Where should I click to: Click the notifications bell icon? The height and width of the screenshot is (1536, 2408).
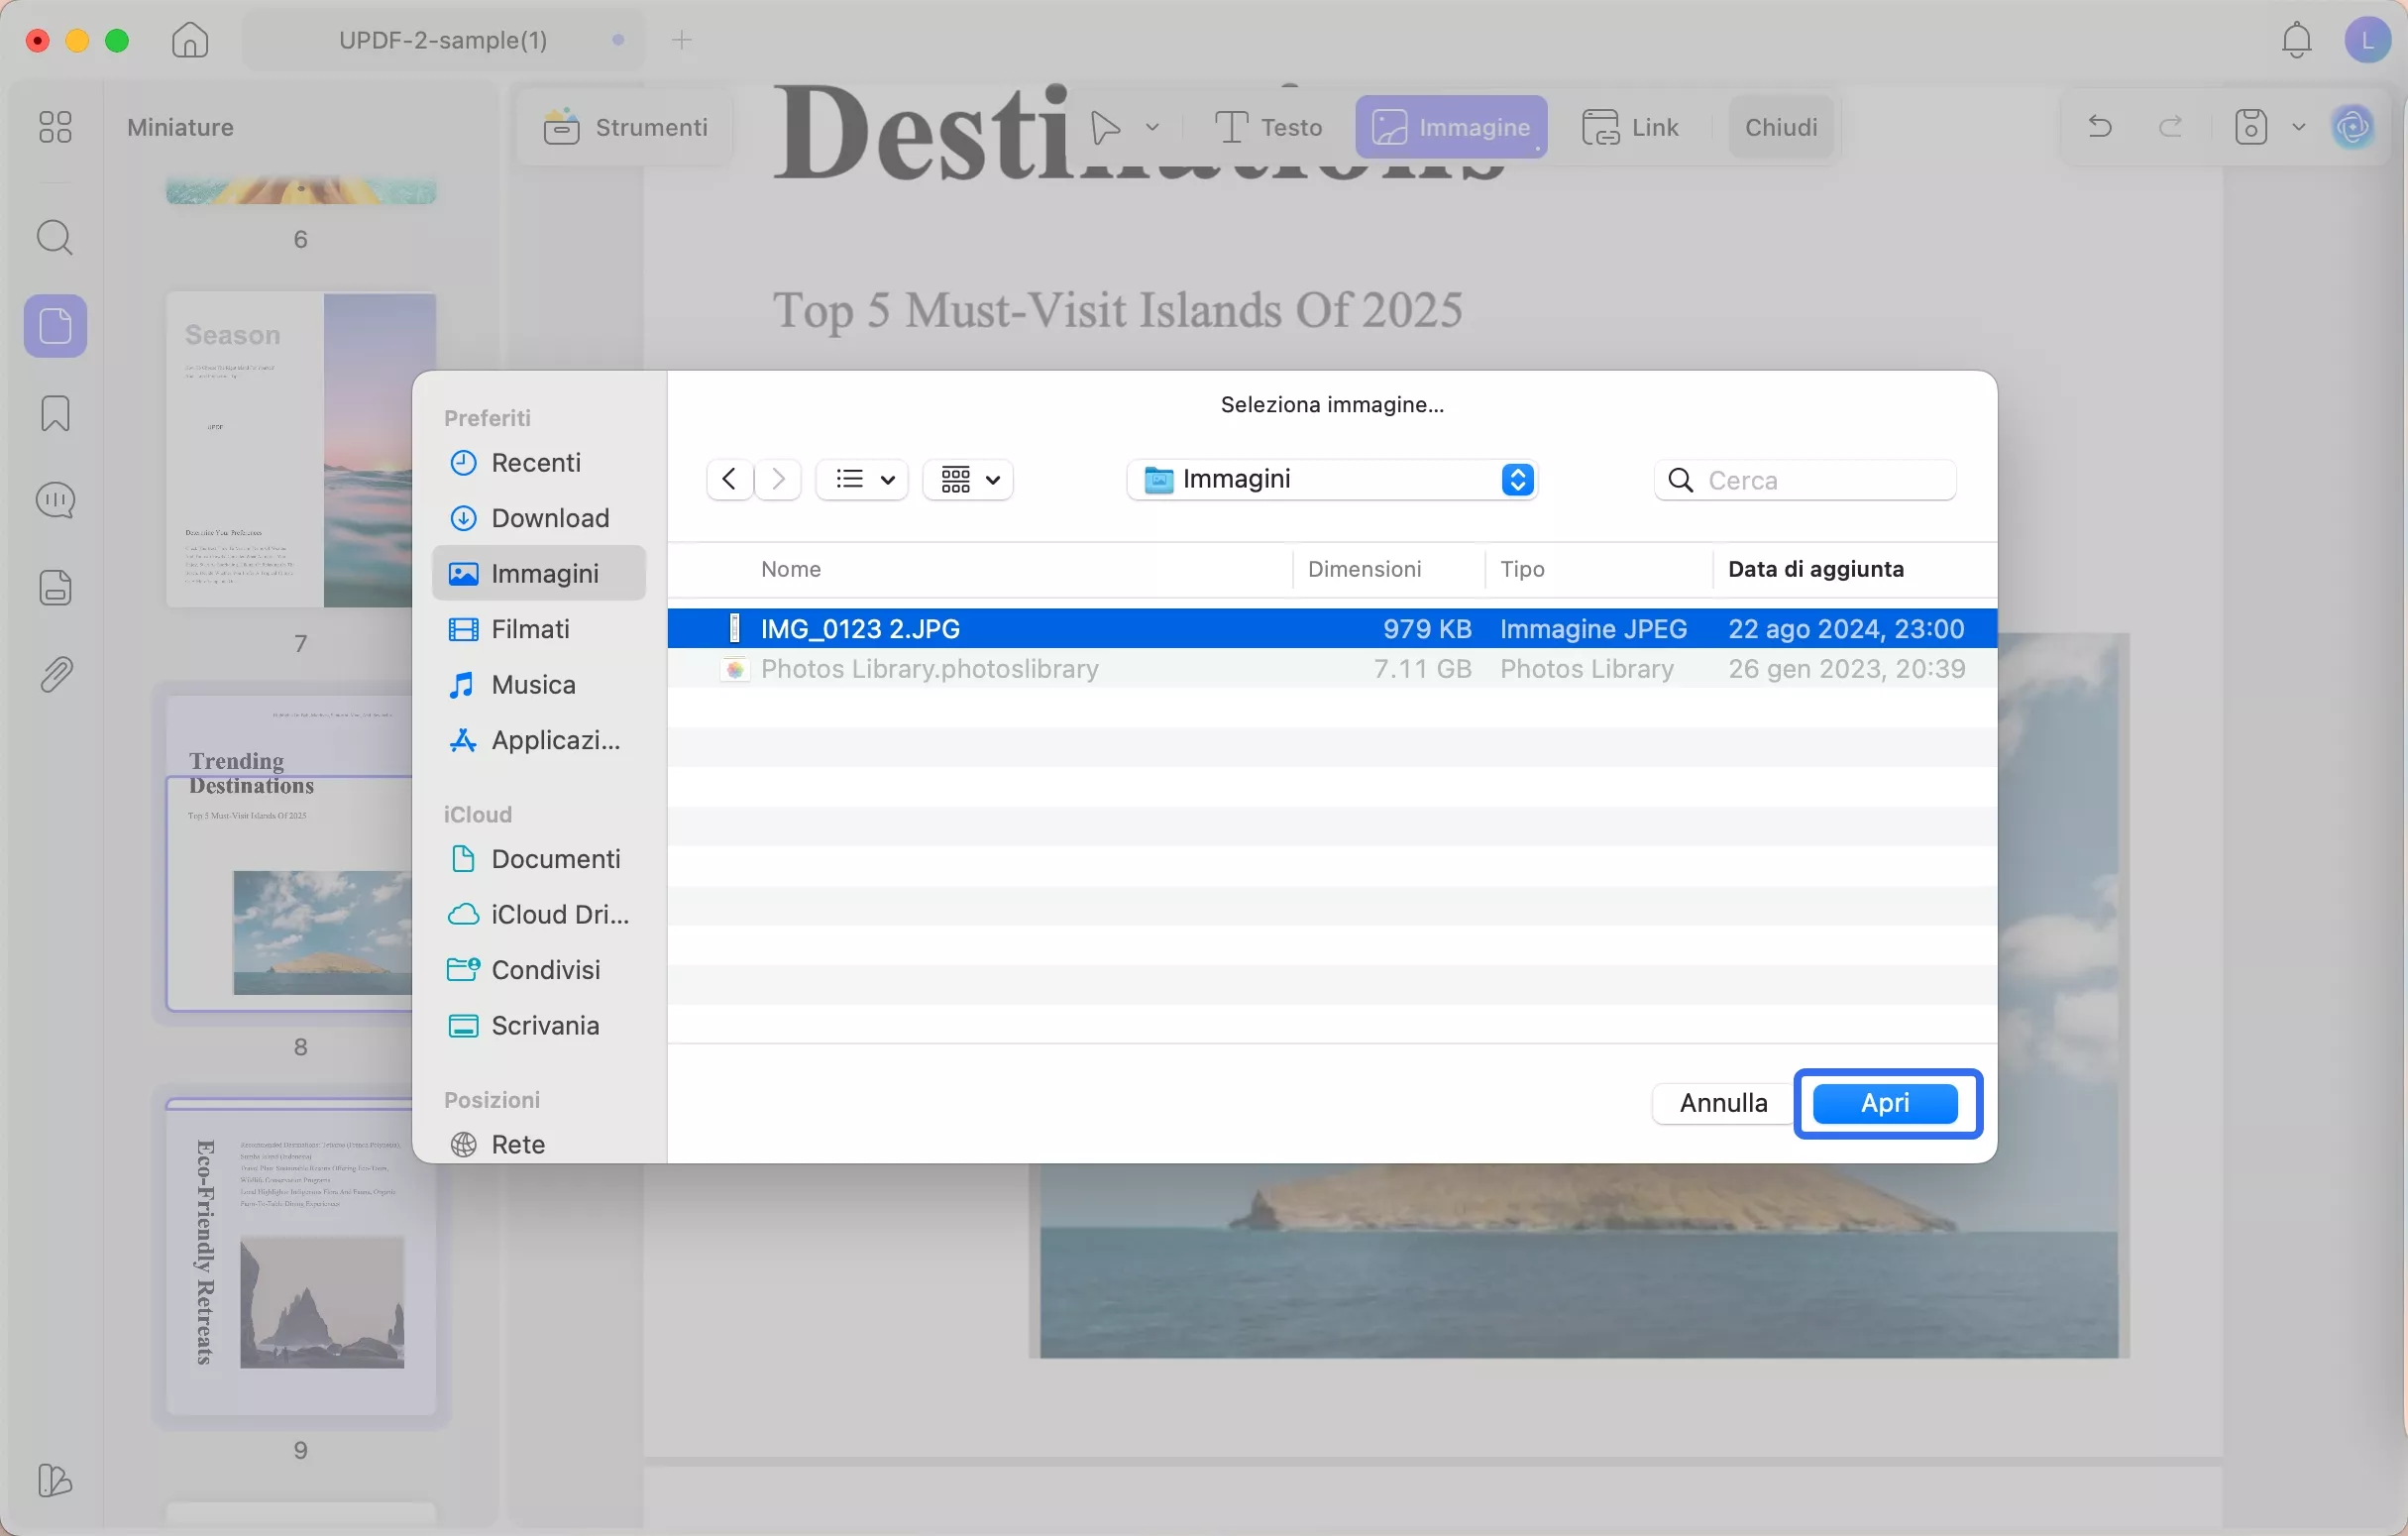(x=2296, y=40)
